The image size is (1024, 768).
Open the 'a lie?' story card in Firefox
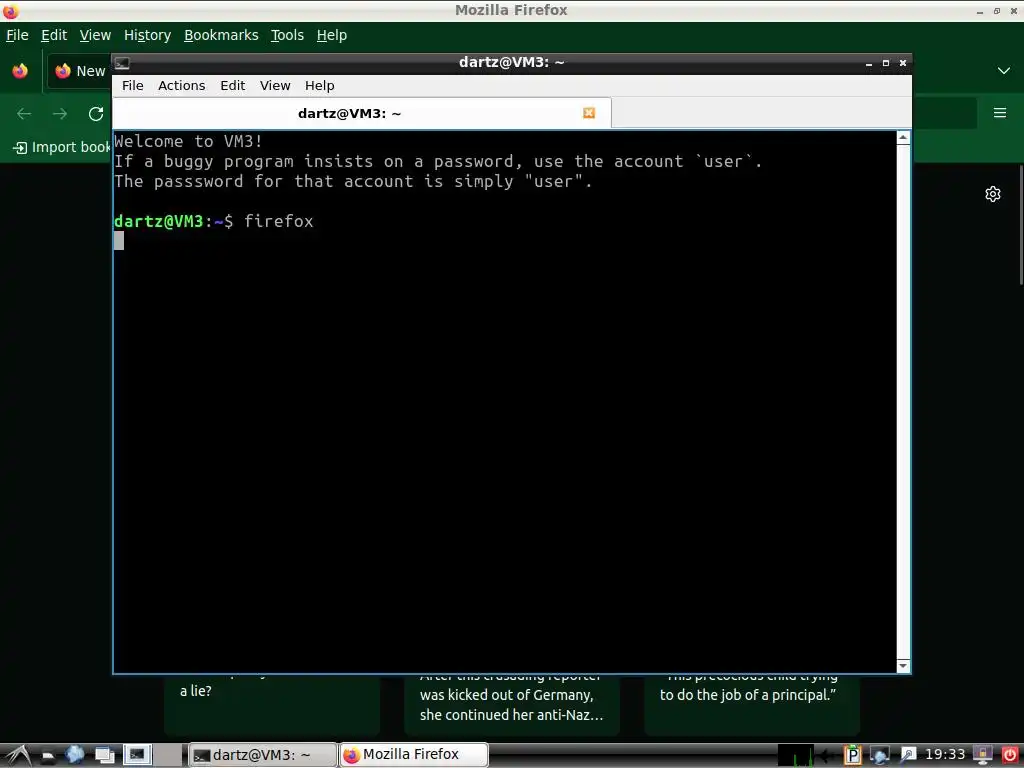tap(272, 705)
